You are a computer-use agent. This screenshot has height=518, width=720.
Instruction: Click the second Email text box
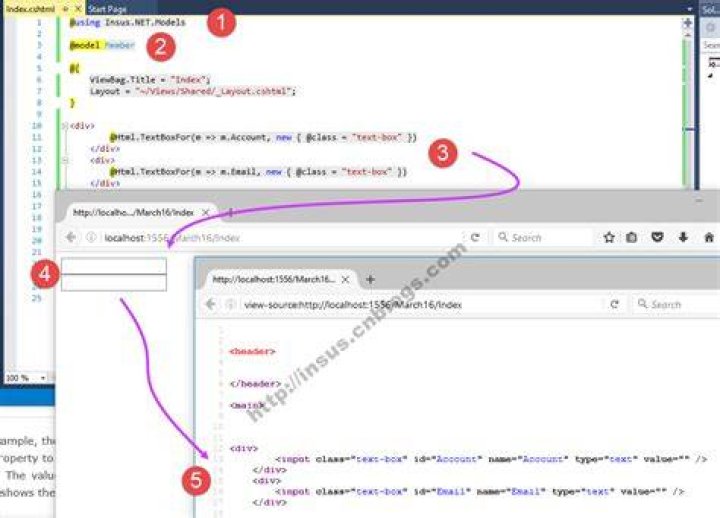pyautogui.click(x=114, y=283)
